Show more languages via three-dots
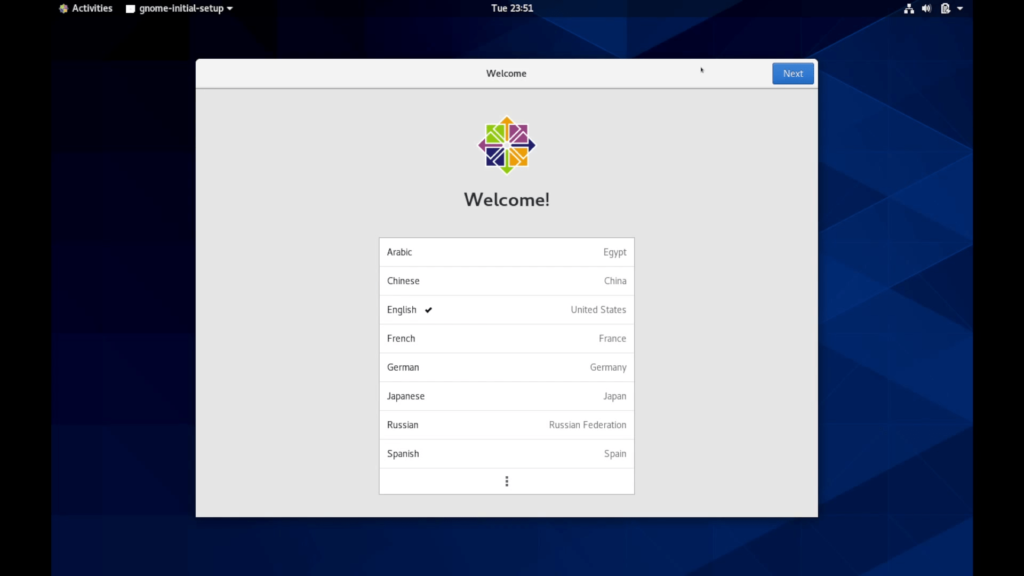Viewport: 1024px width, 576px height. point(506,481)
